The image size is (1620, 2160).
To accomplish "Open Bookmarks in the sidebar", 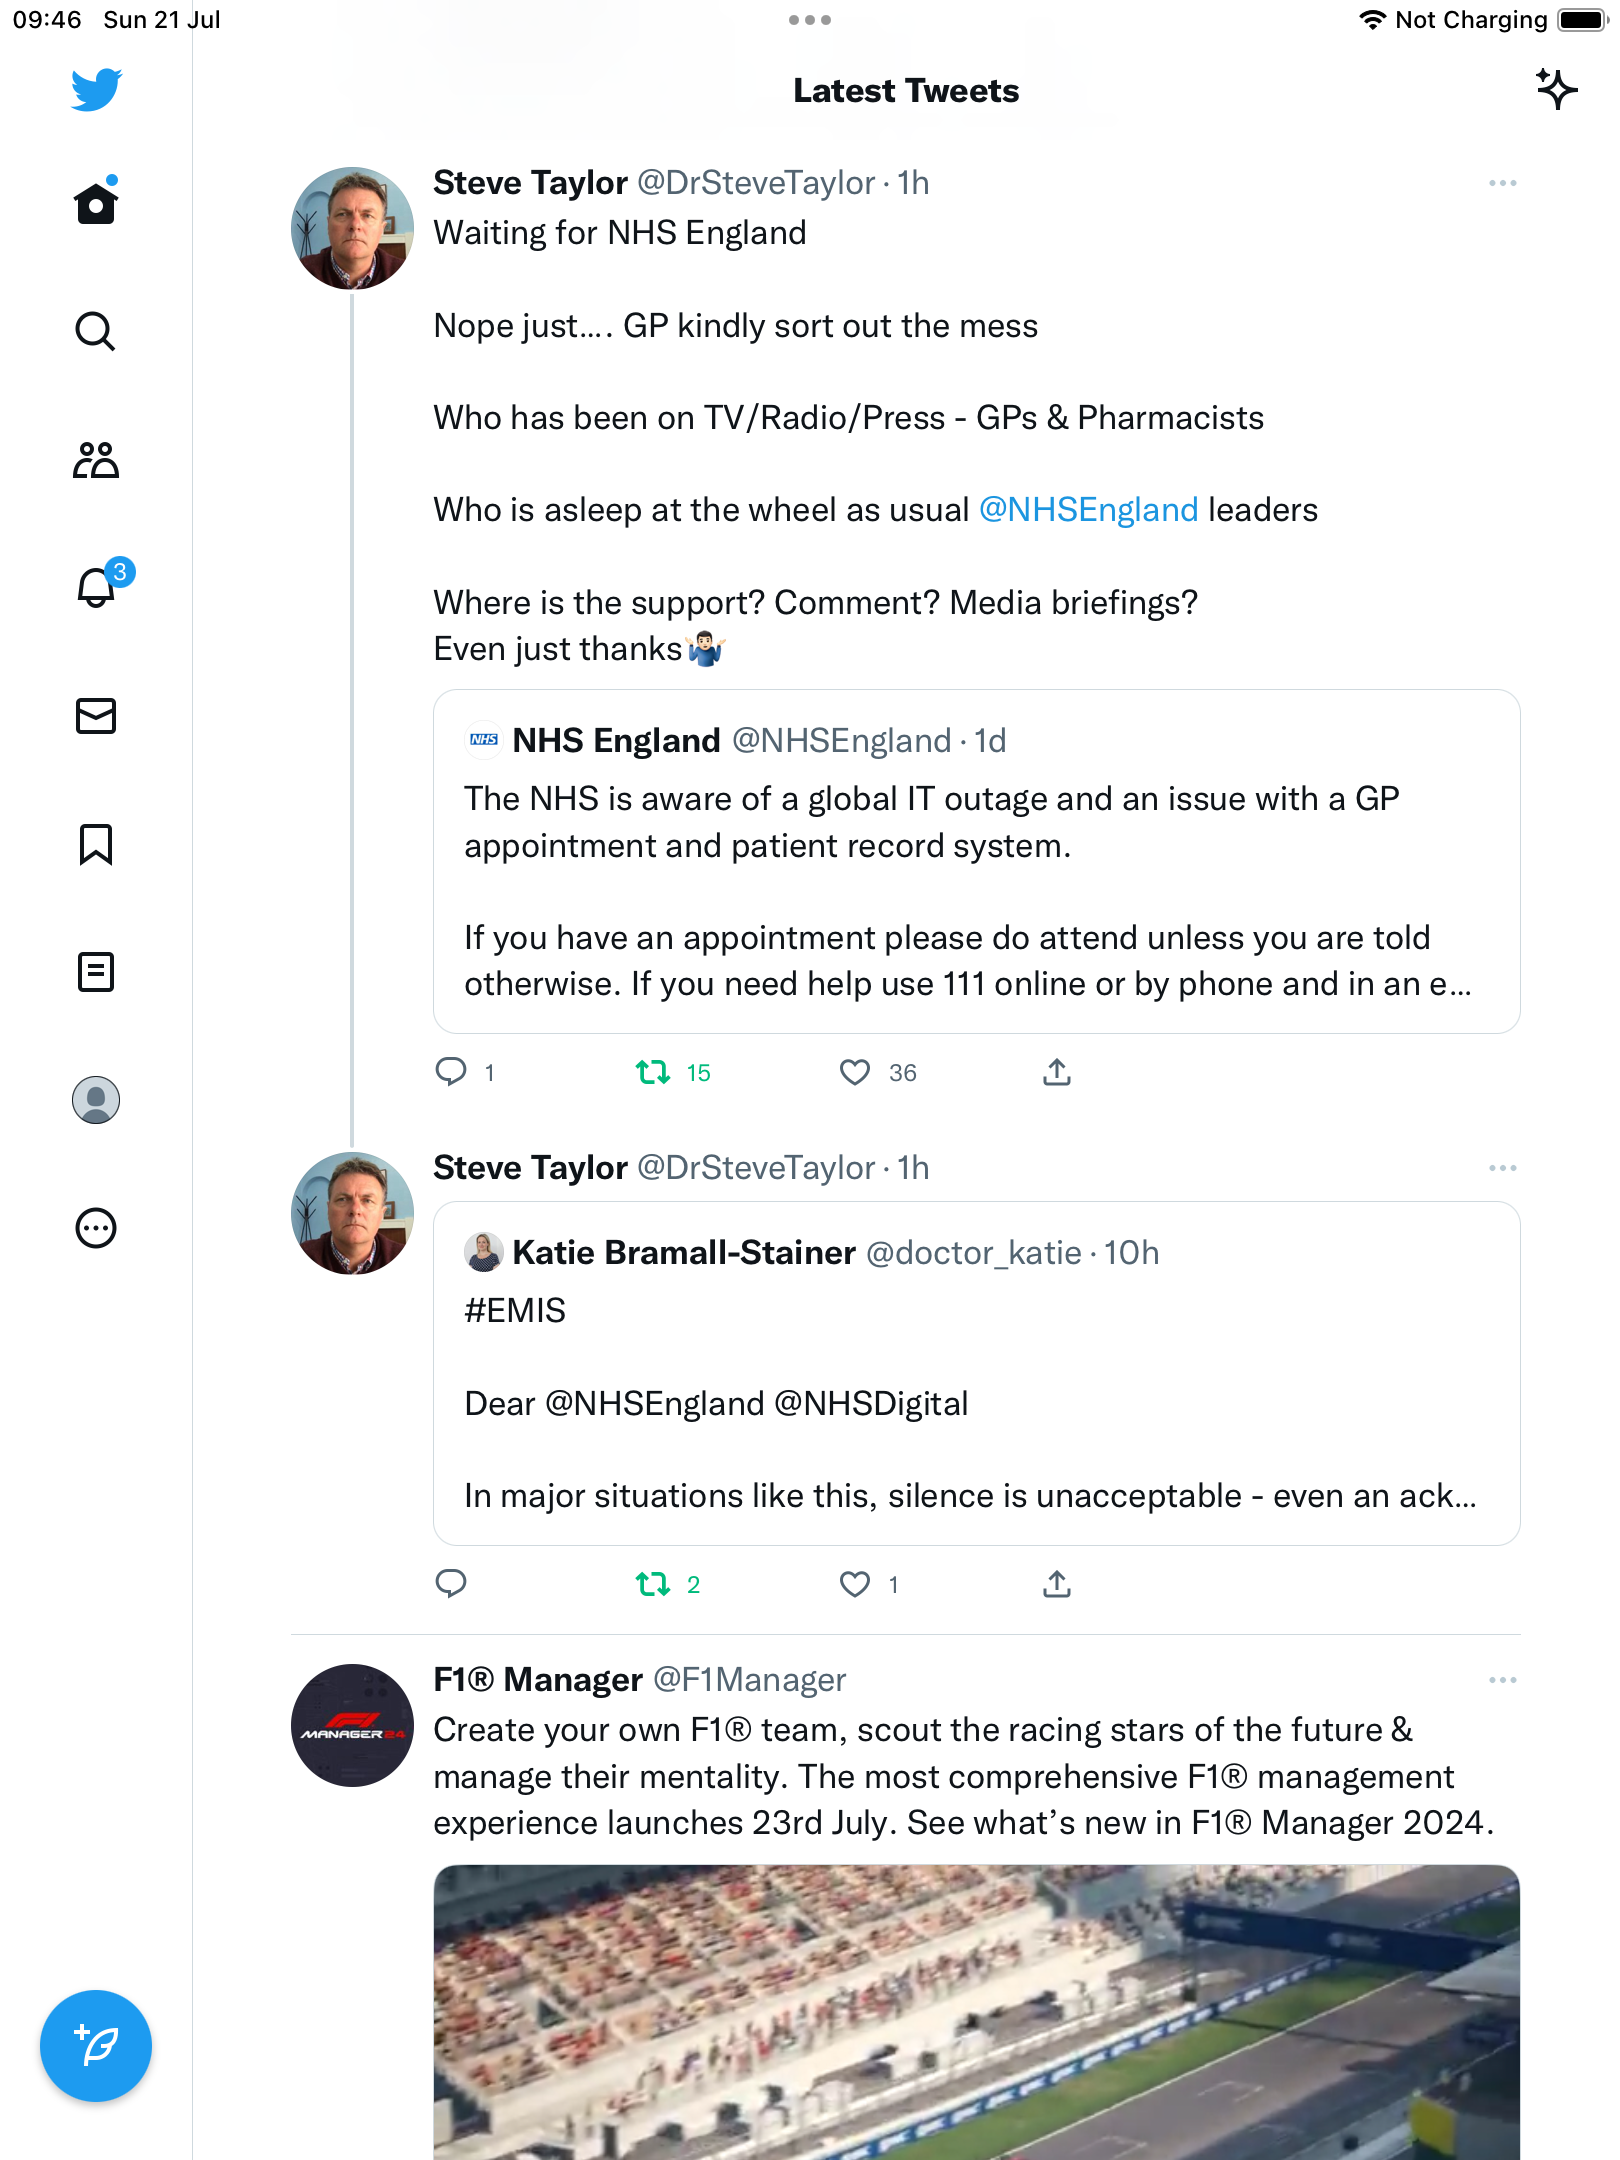I will (96, 844).
